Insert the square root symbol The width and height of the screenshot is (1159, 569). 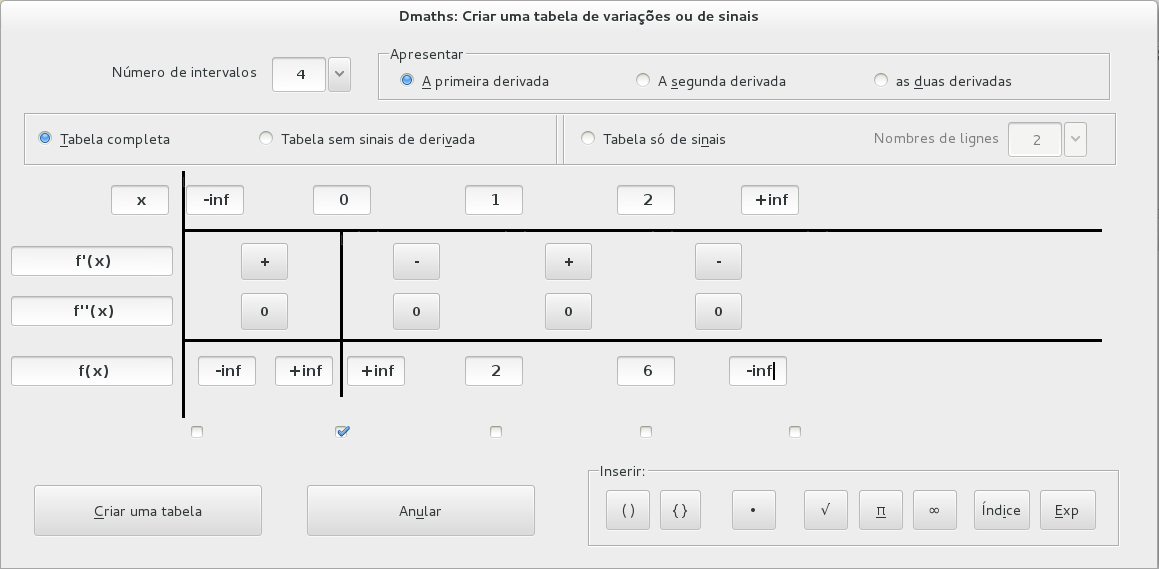tap(826, 510)
